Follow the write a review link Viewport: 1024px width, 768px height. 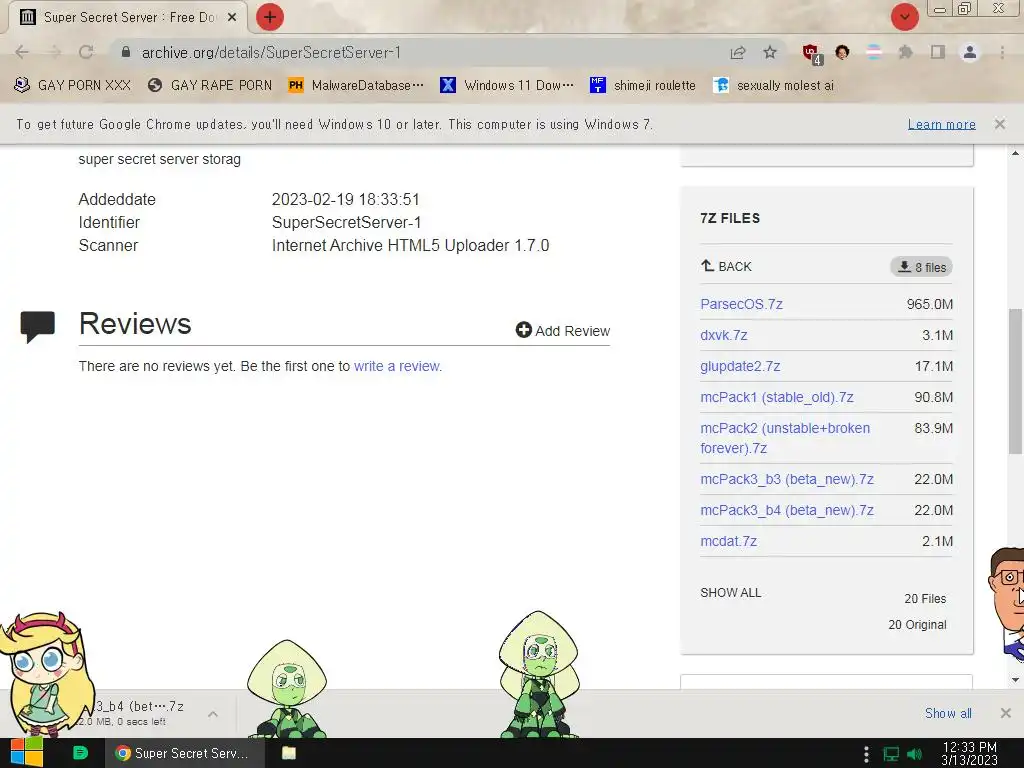tap(397, 366)
